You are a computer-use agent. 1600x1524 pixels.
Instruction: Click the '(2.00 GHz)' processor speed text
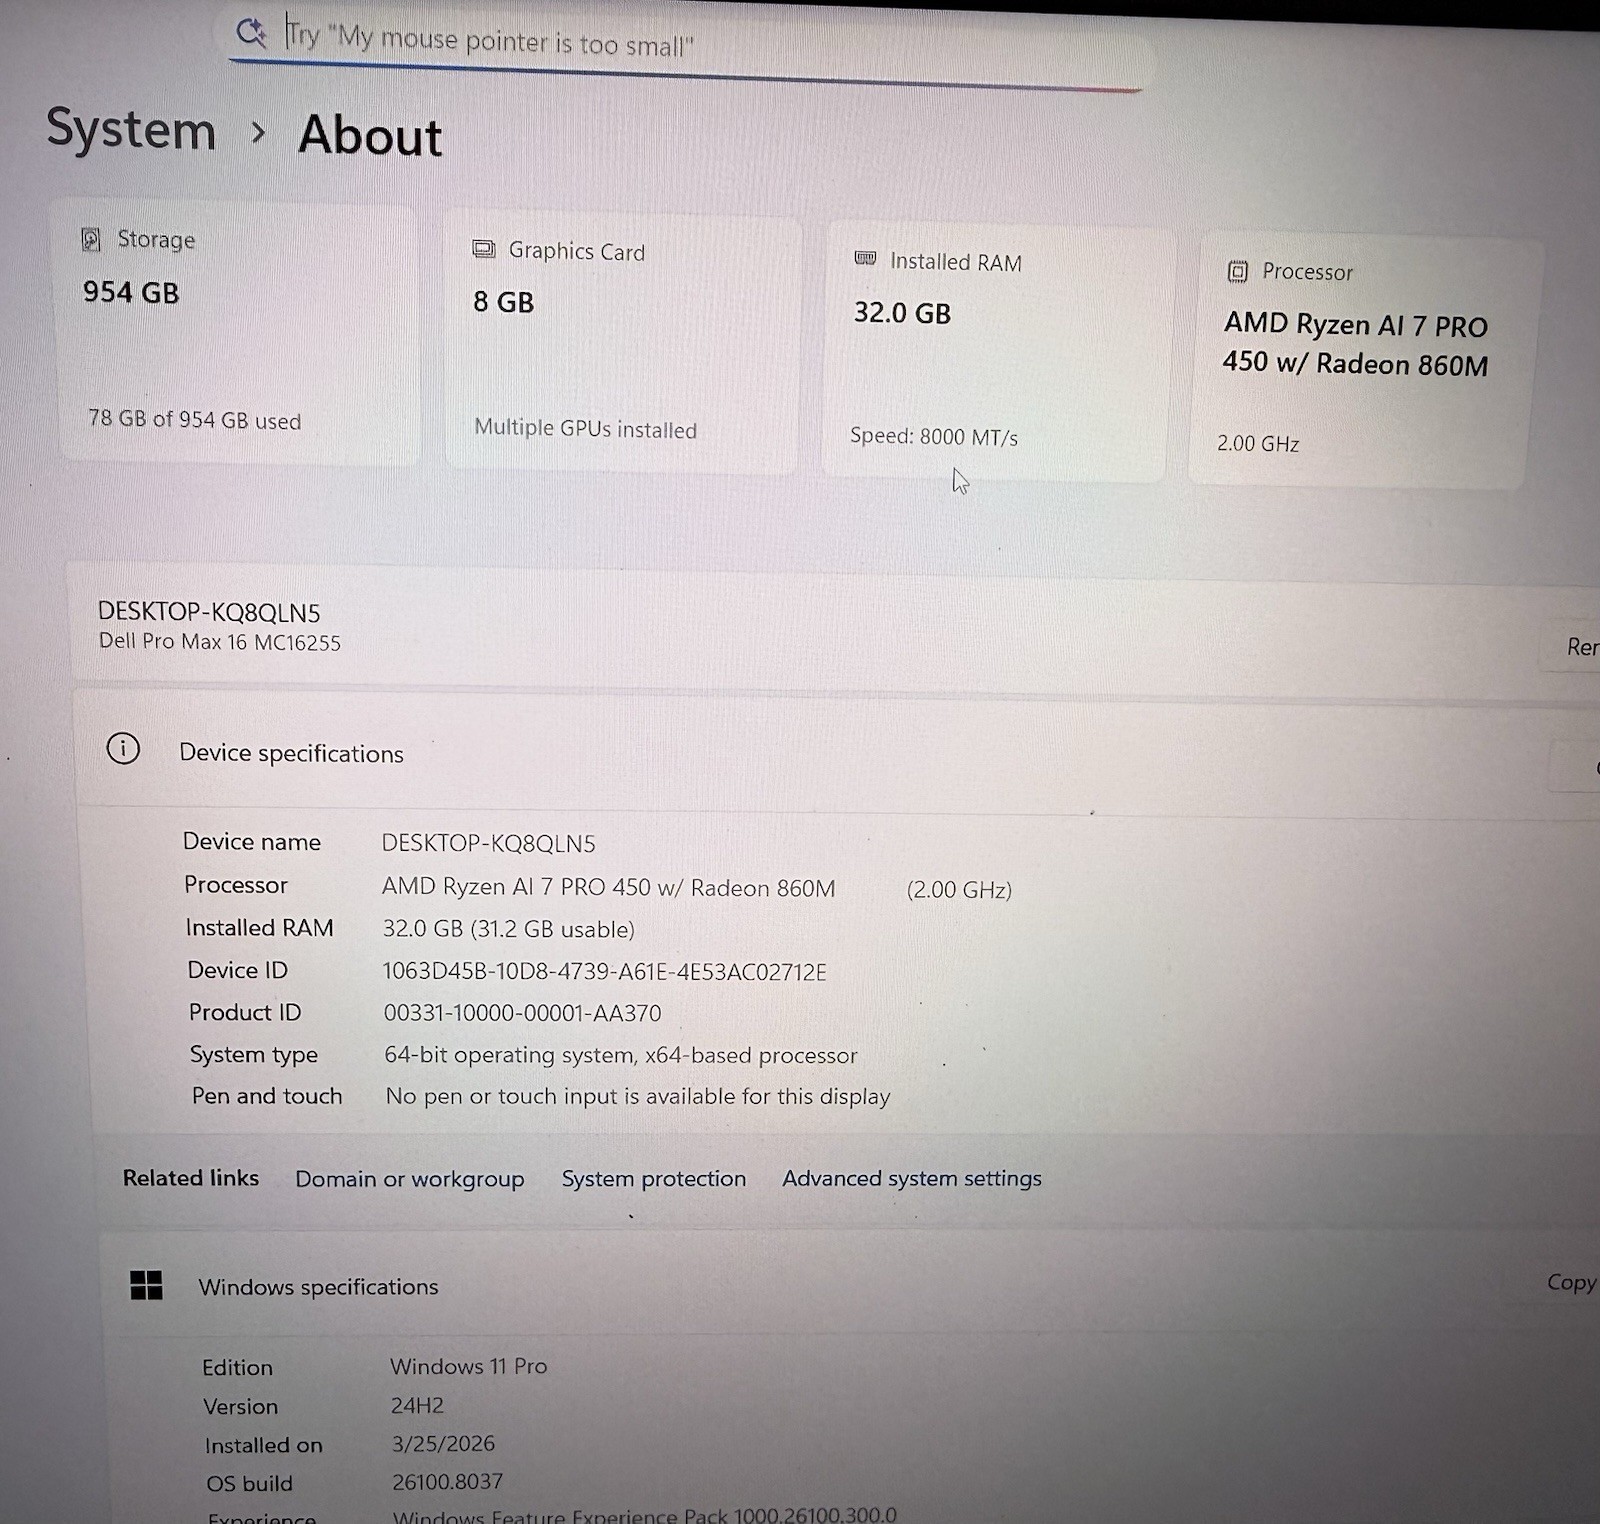pyautogui.click(x=959, y=890)
